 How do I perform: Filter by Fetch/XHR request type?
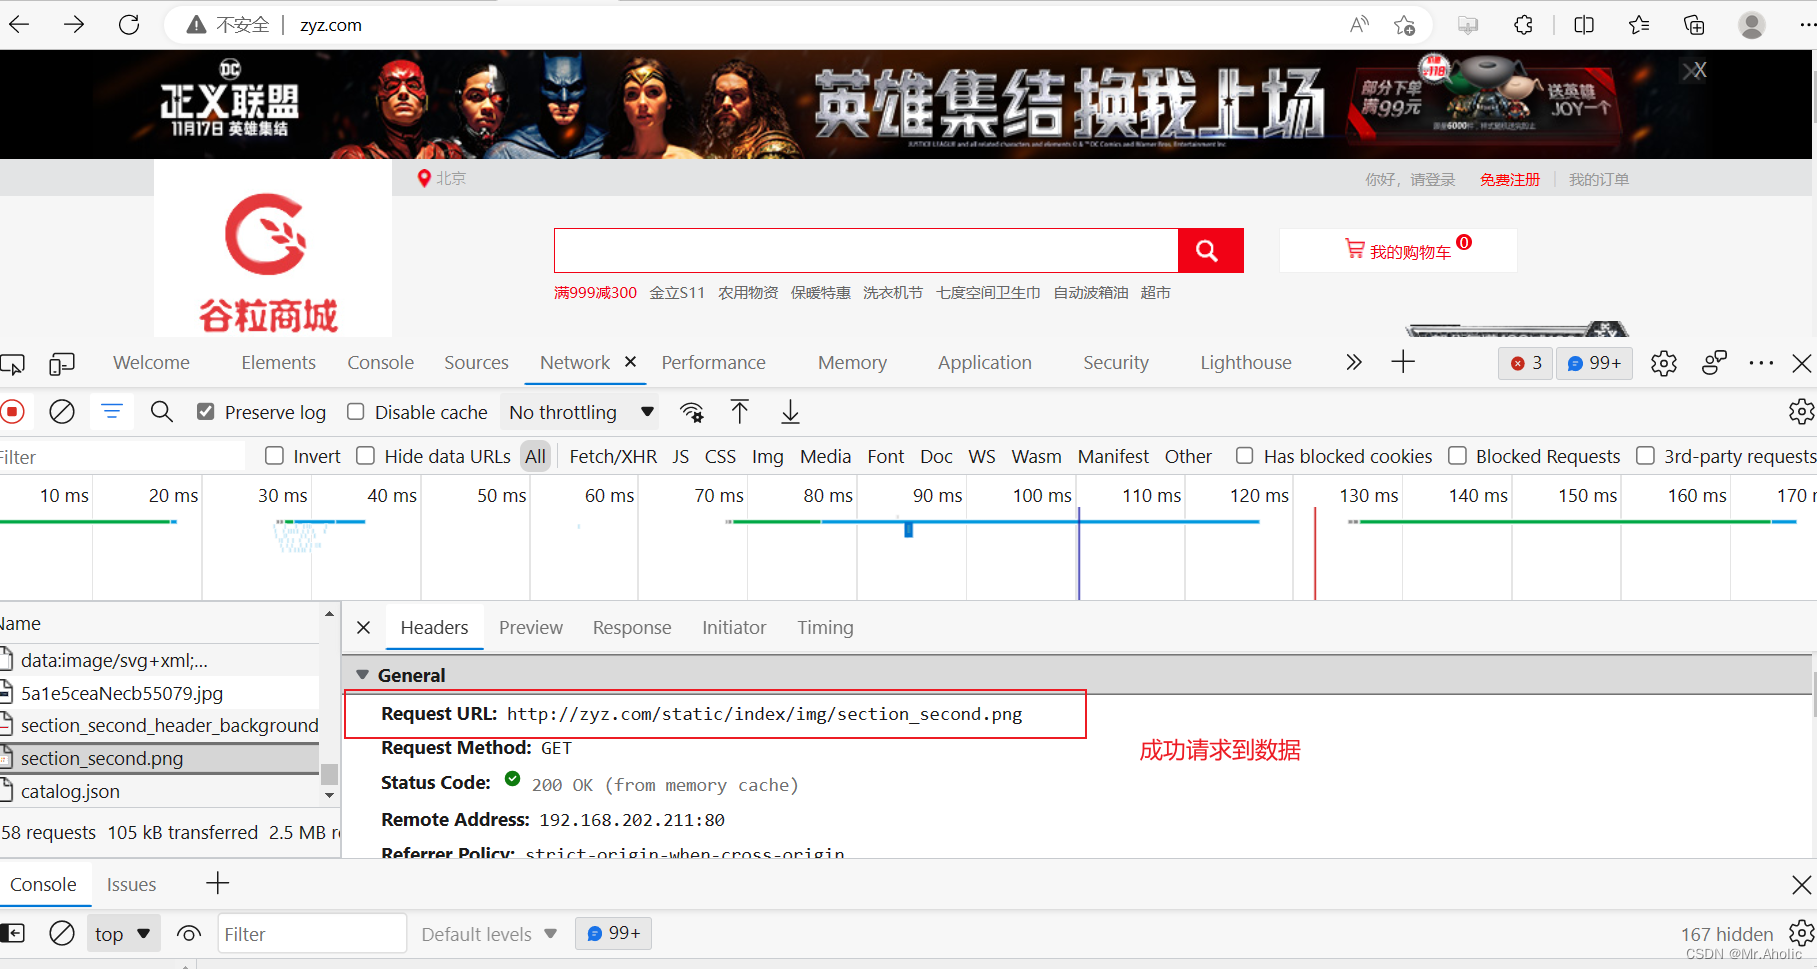tap(613, 457)
